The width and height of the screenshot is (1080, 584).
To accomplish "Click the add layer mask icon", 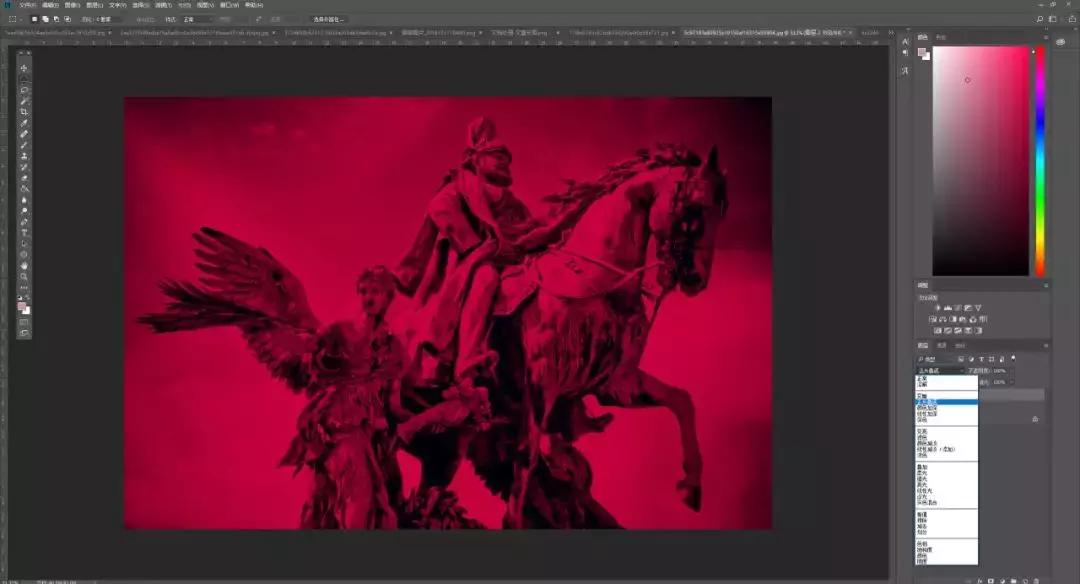I will click(x=991, y=581).
